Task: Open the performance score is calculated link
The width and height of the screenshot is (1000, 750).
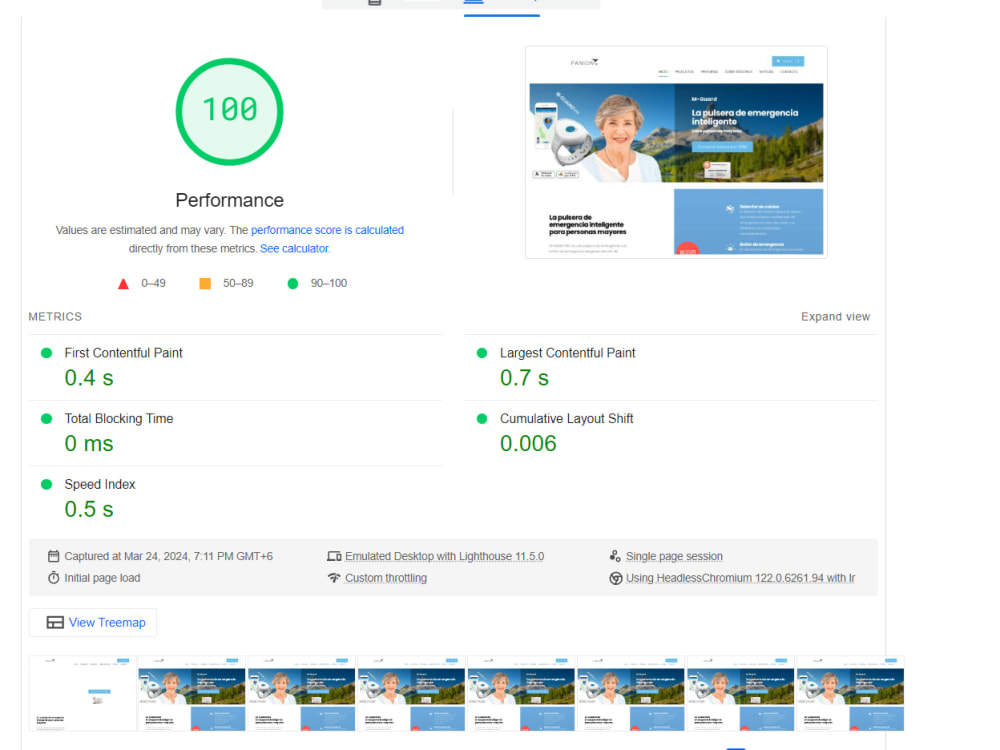Action: pos(330,230)
